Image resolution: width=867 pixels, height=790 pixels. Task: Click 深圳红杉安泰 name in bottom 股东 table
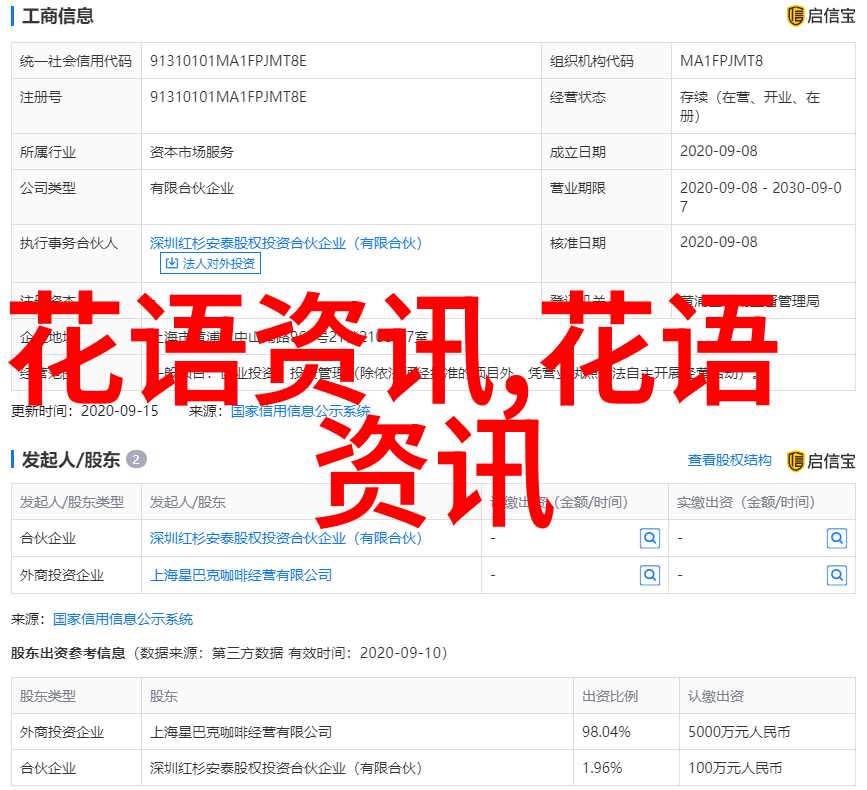tap(286, 768)
